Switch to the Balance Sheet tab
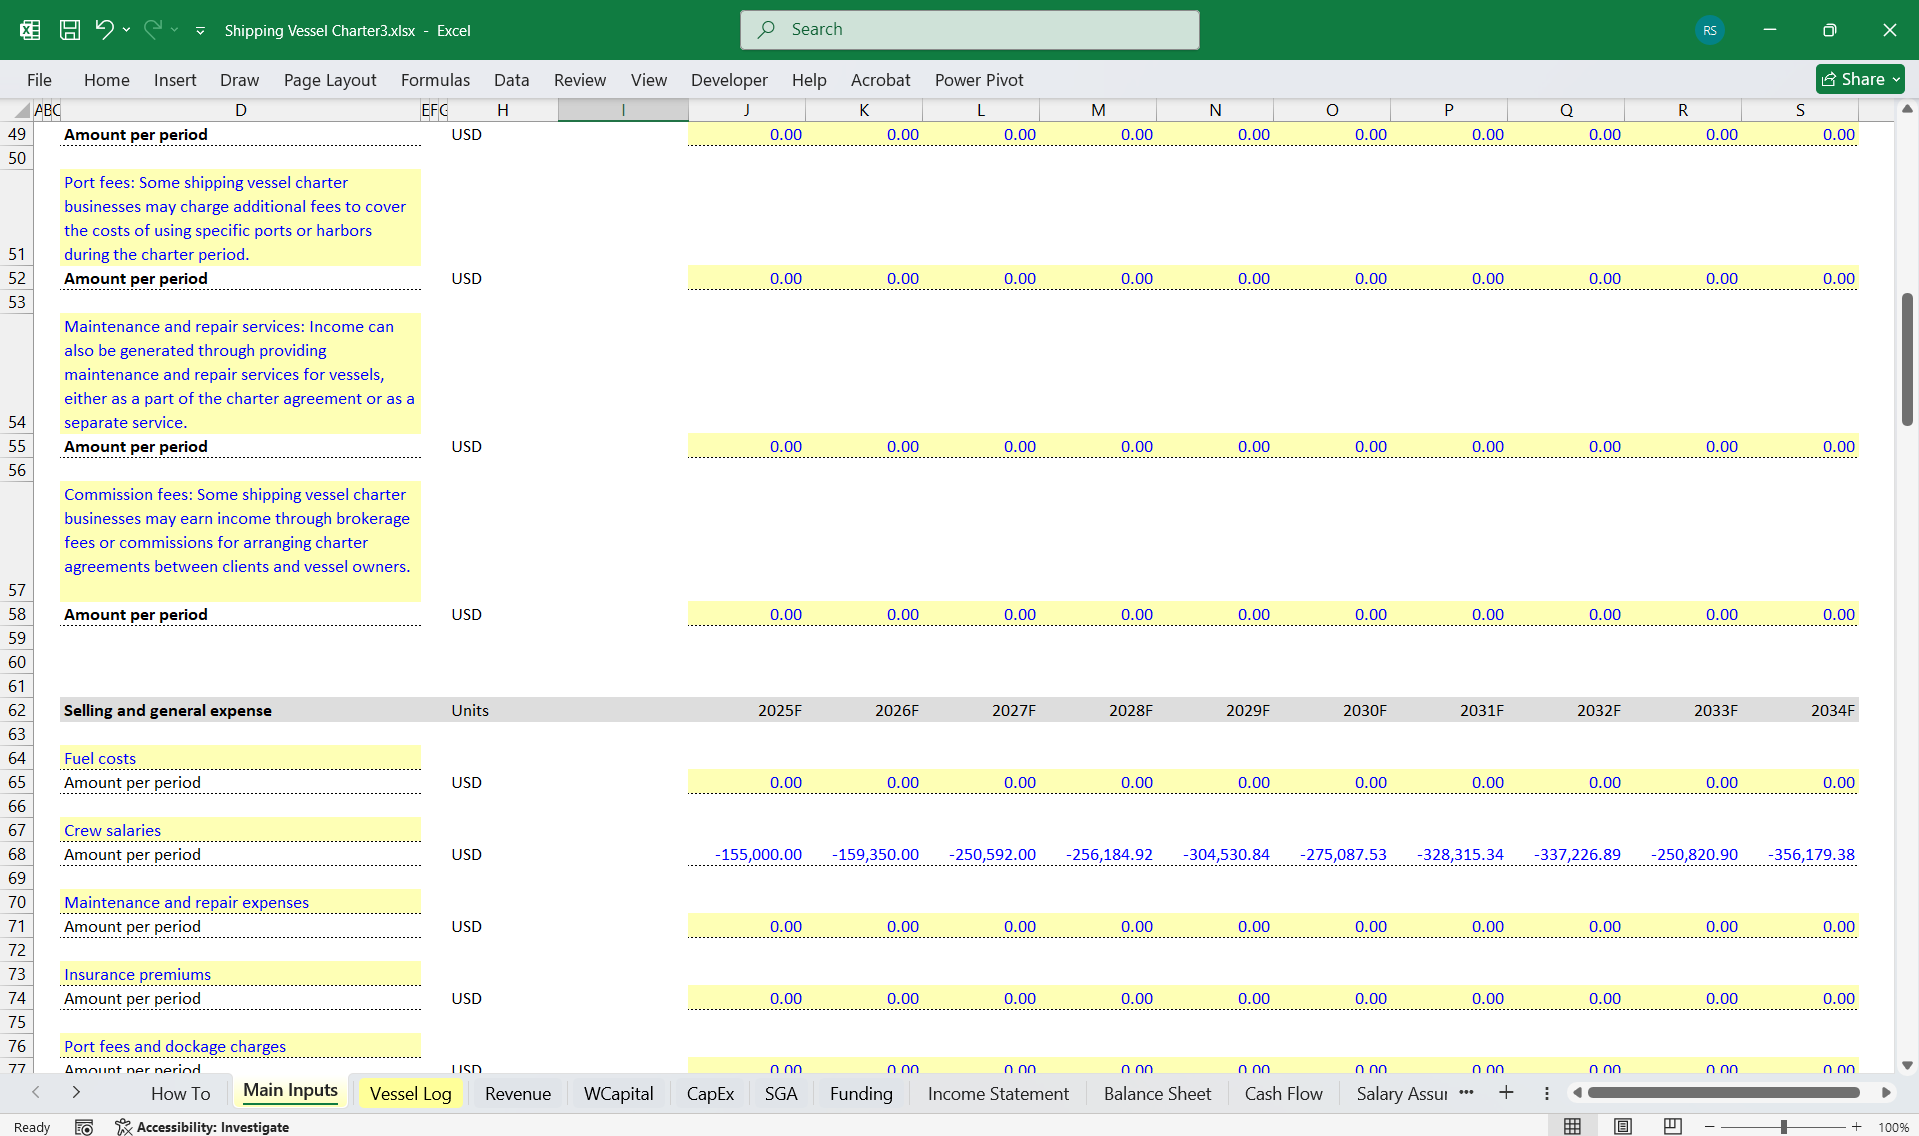 pos(1157,1093)
